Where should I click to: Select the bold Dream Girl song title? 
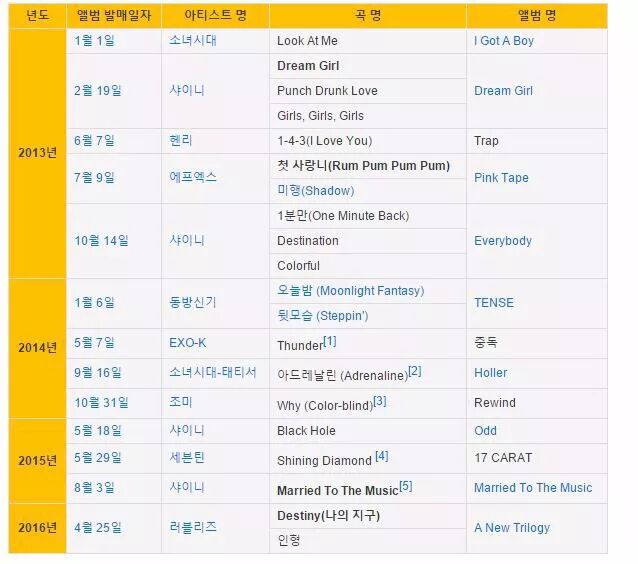pos(308,66)
